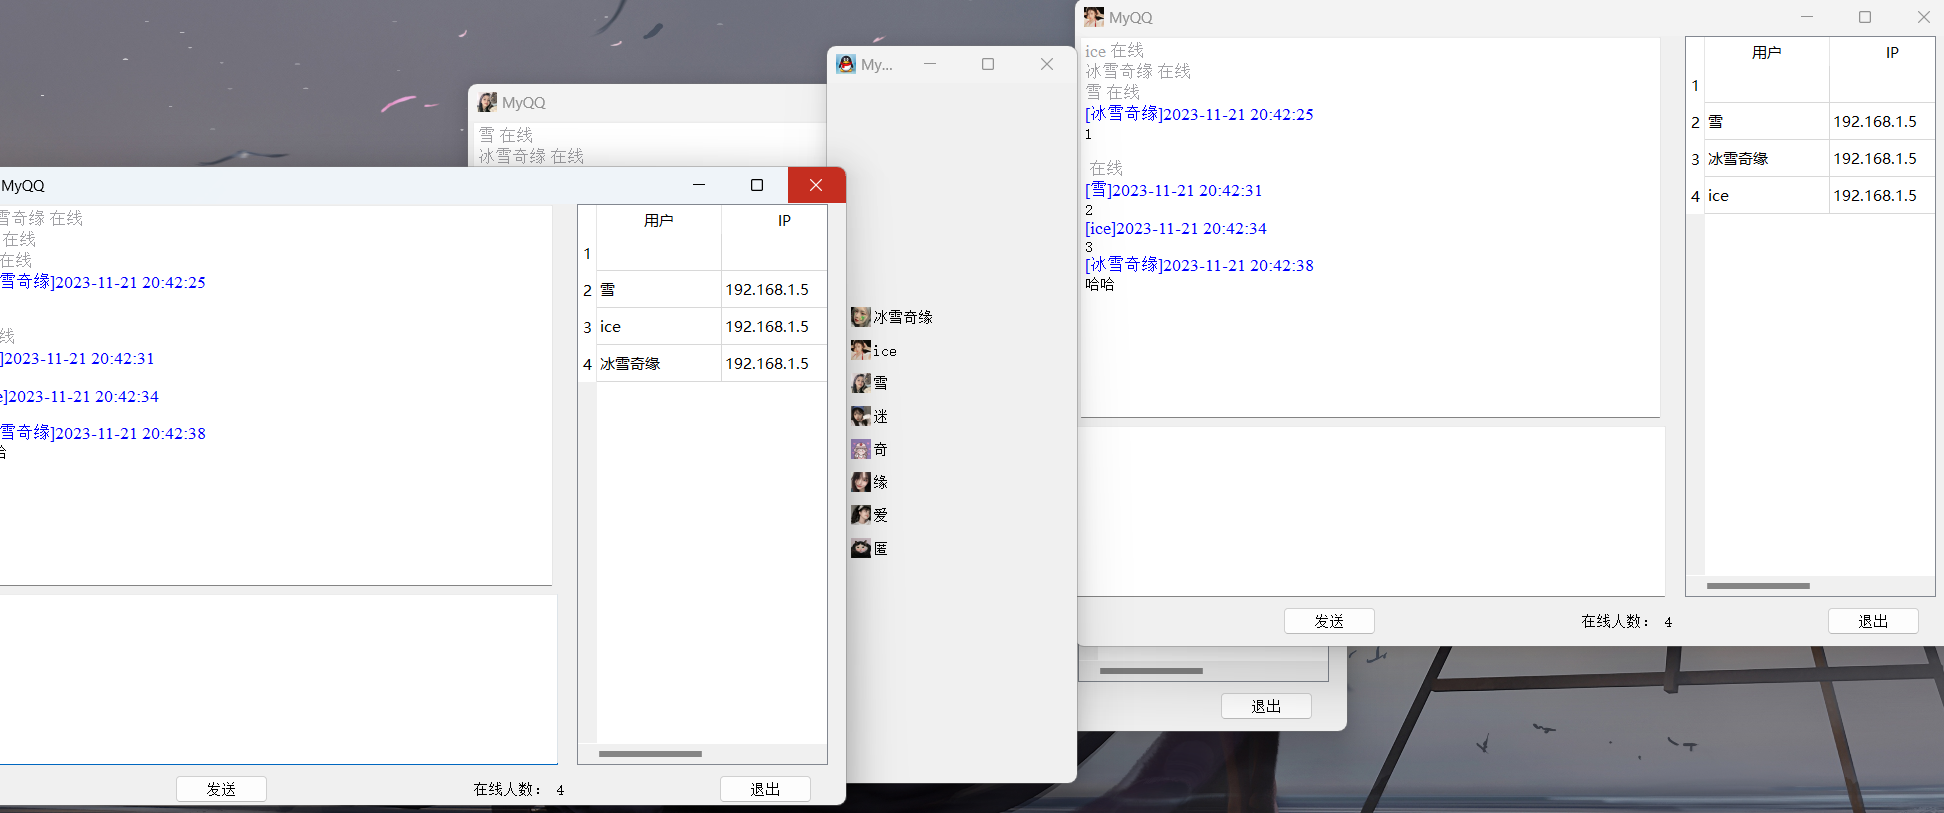1944x813 pixels.
Task: Click the penguin icon in the contact list window title bar
Action: (x=846, y=64)
